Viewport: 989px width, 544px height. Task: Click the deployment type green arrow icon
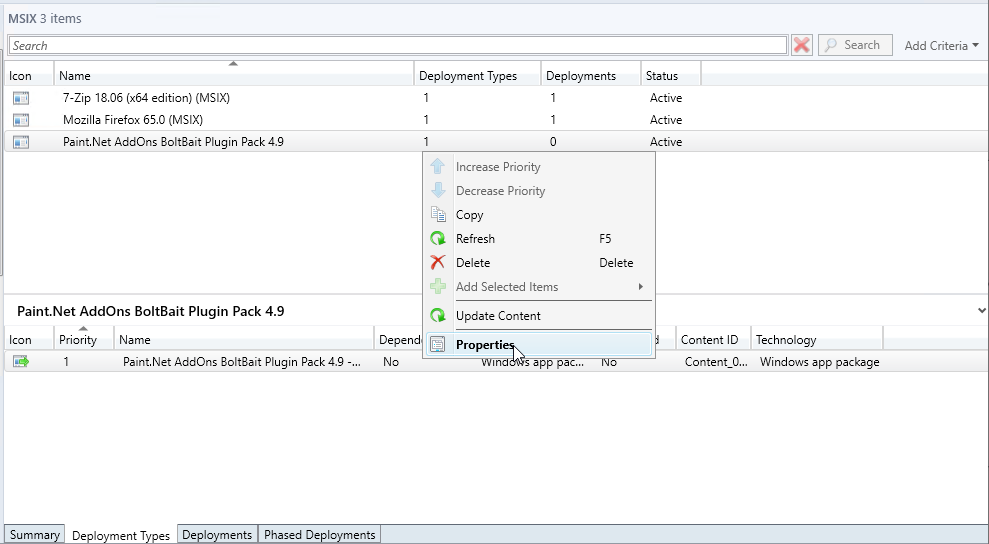pyautogui.click(x=21, y=362)
